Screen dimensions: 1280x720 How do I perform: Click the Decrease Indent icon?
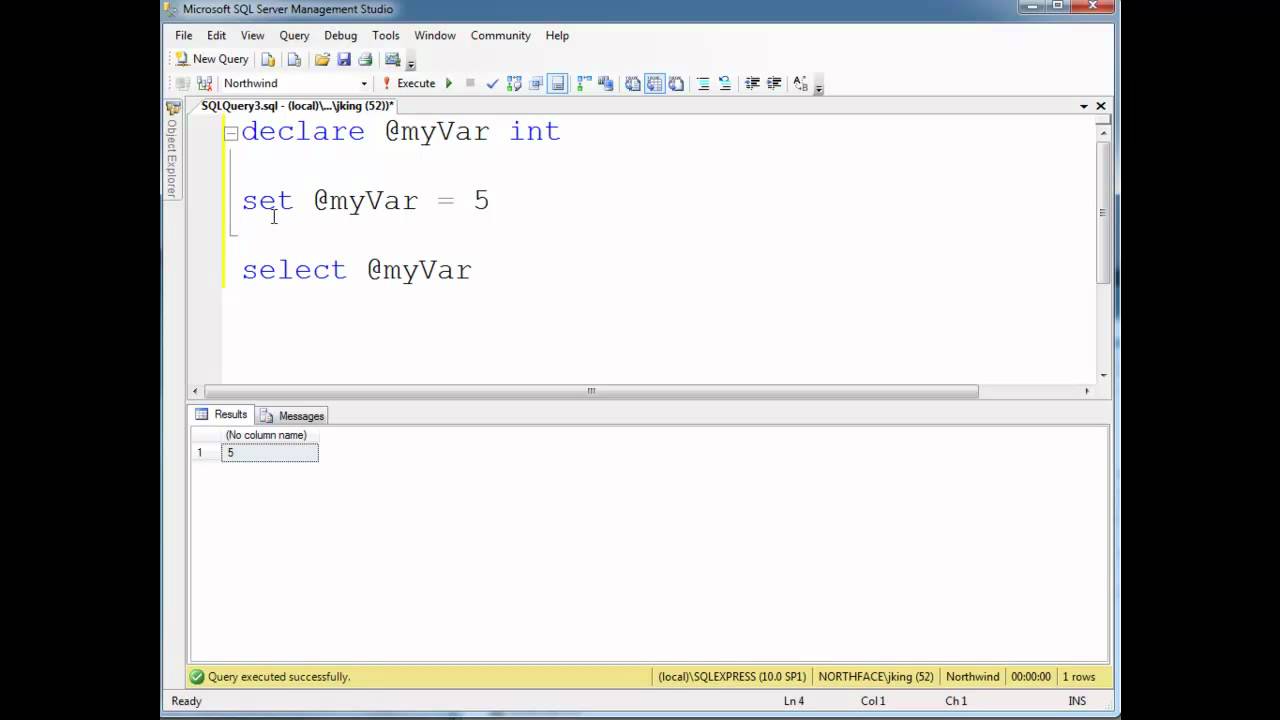[752, 83]
